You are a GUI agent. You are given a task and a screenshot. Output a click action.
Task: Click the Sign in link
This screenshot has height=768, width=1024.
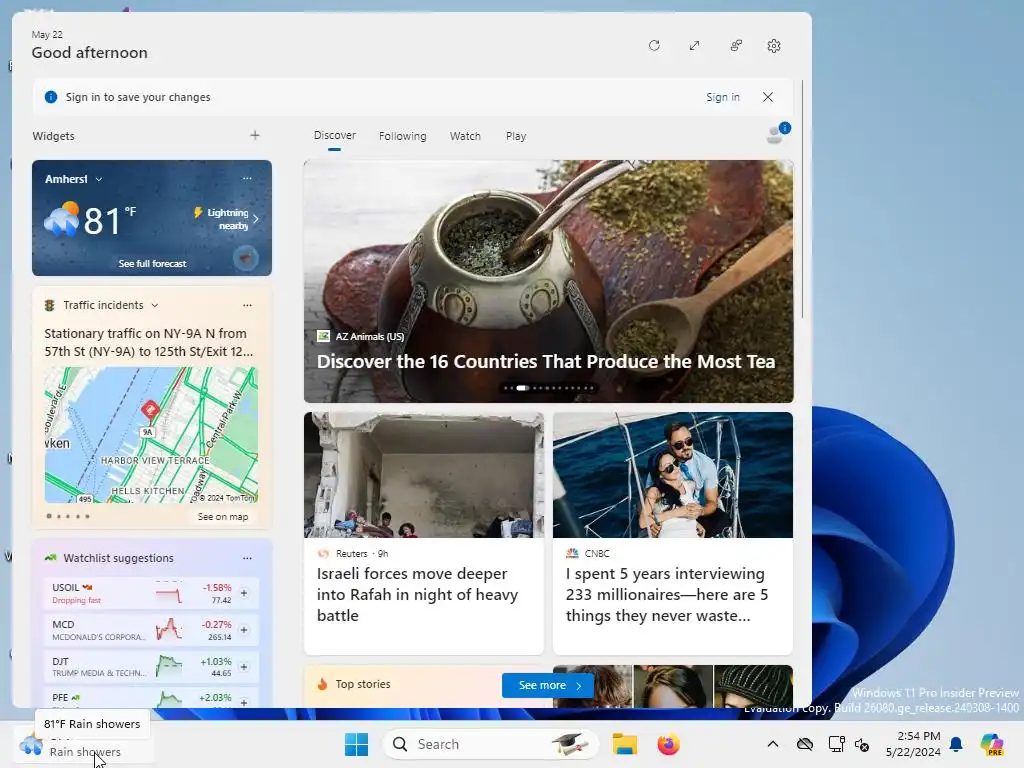[723, 97]
